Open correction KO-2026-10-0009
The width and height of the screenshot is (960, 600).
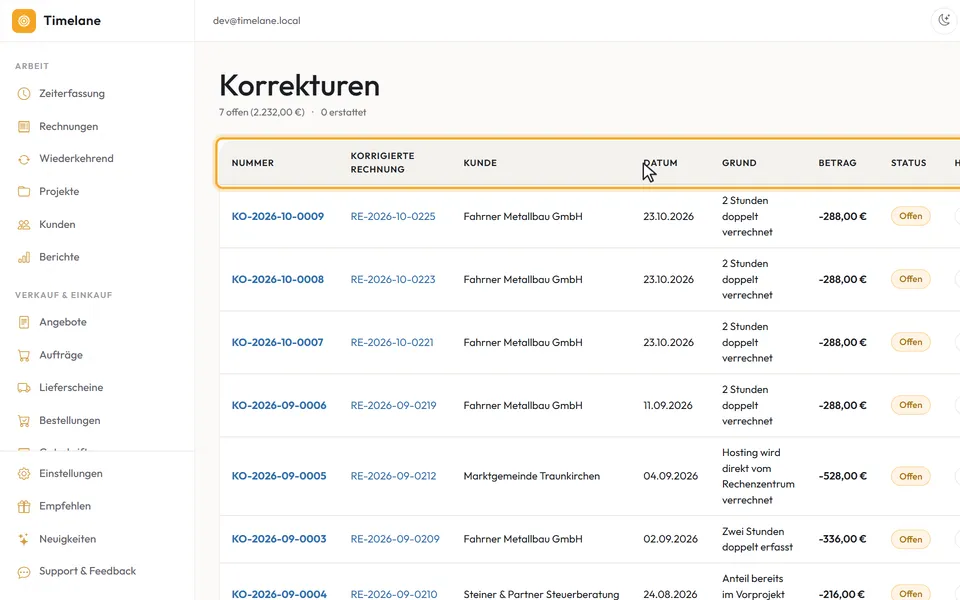click(x=277, y=216)
